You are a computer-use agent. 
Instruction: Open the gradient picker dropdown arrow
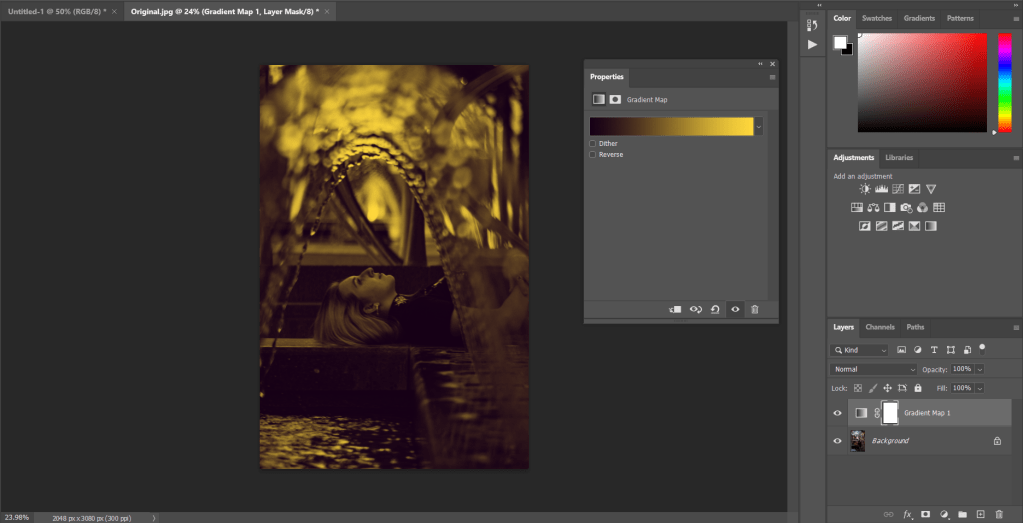759,127
